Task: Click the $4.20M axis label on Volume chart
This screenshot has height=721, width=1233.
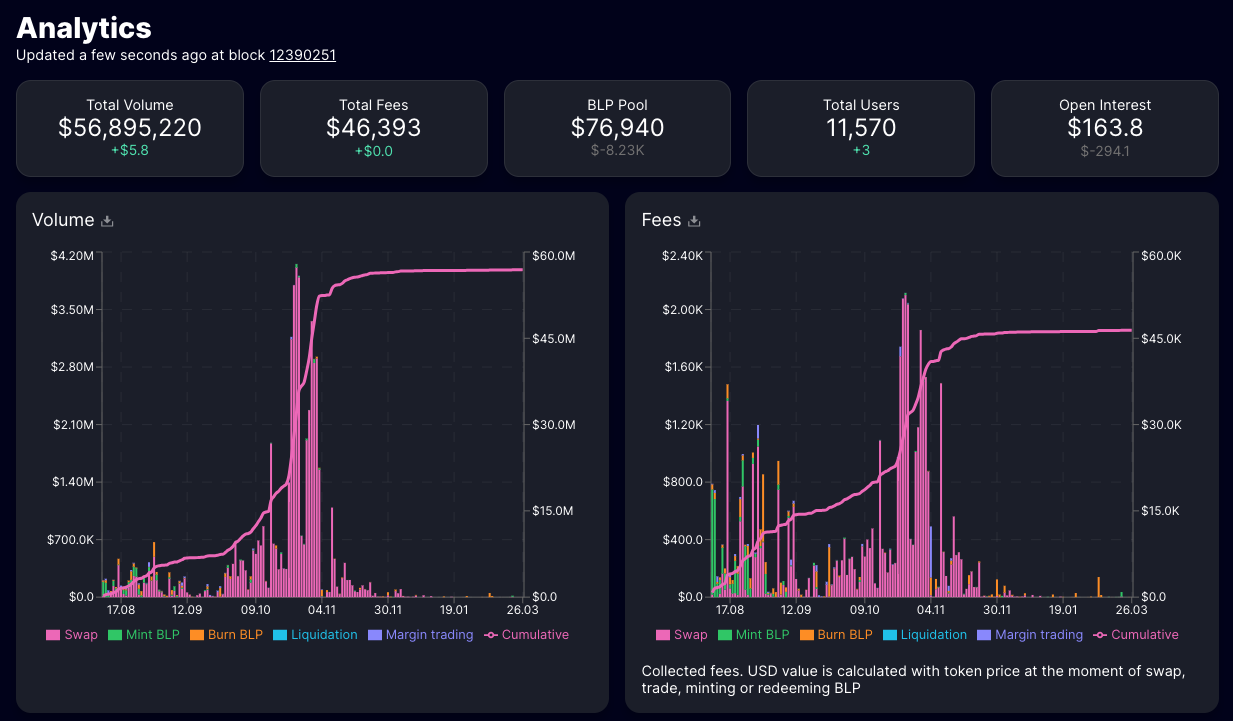Action: pyautogui.click(x=72, y=256)
